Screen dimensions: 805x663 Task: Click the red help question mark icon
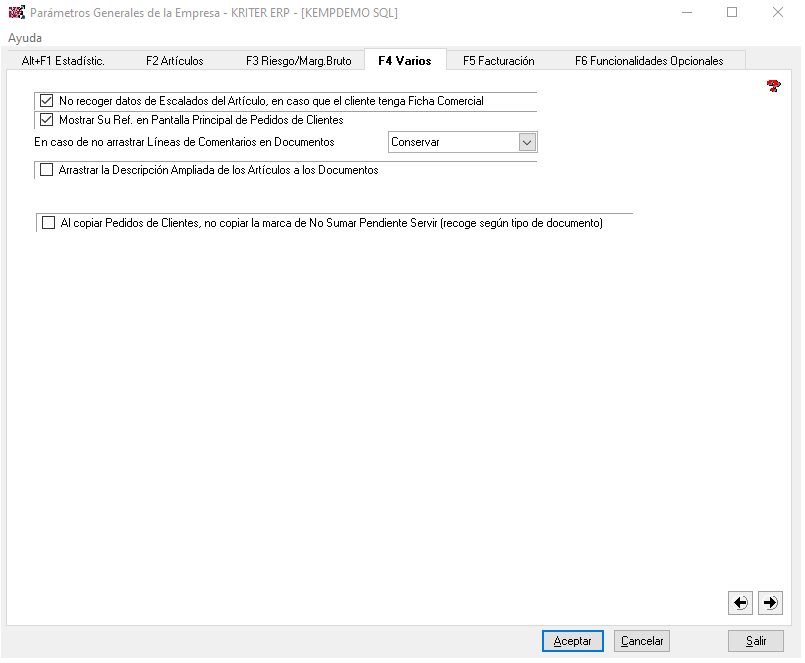pos(773,87)
